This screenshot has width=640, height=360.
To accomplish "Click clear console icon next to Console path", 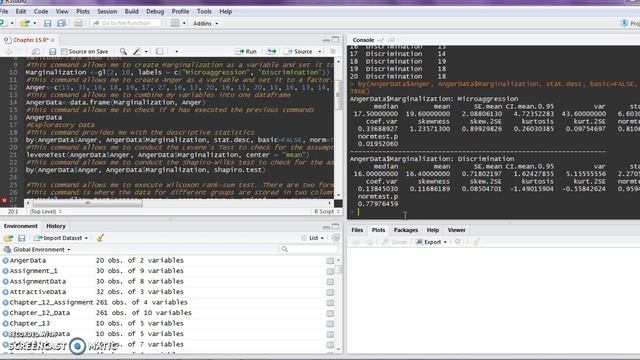I will (391, 40).
